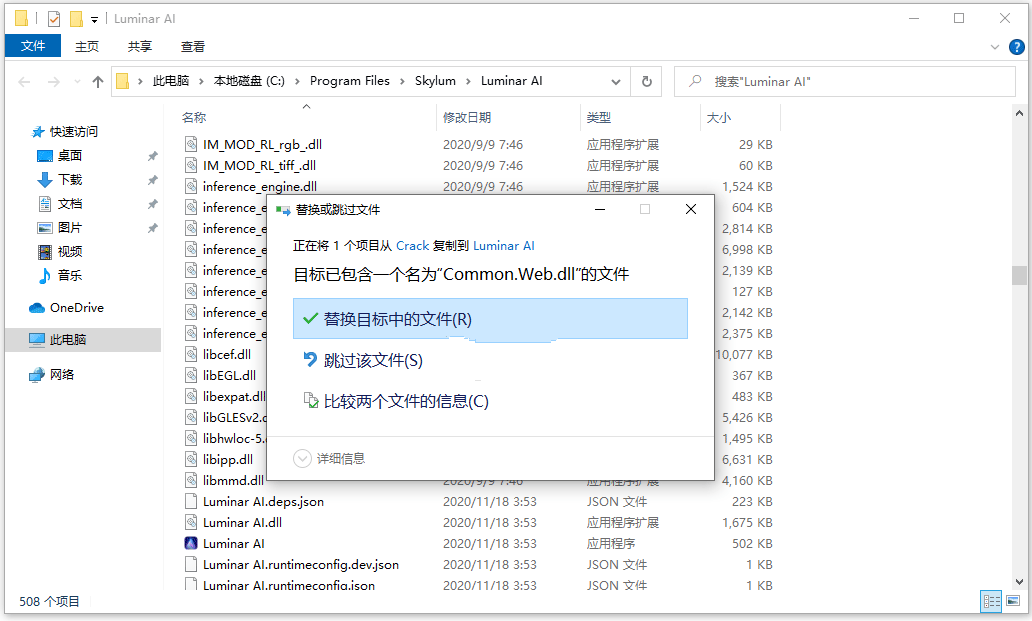Open 图片 in the navigation pane
Viewport: 1032px width, 621px height.
[x=70, y=228]
